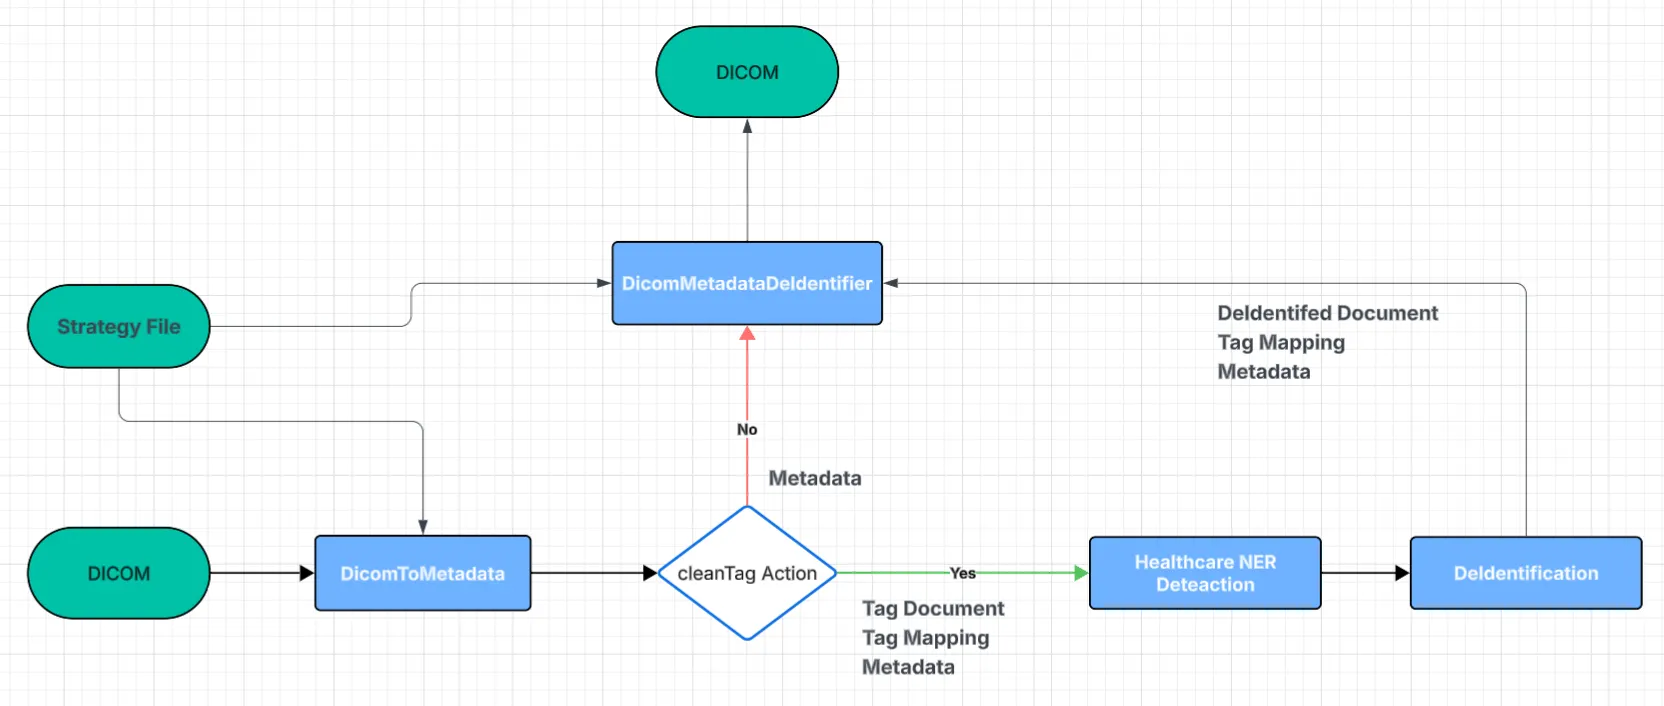Select the arrowhead entering DicomToMetadata from DICOM
The image size is (1664, 706).
click(307, 573)
